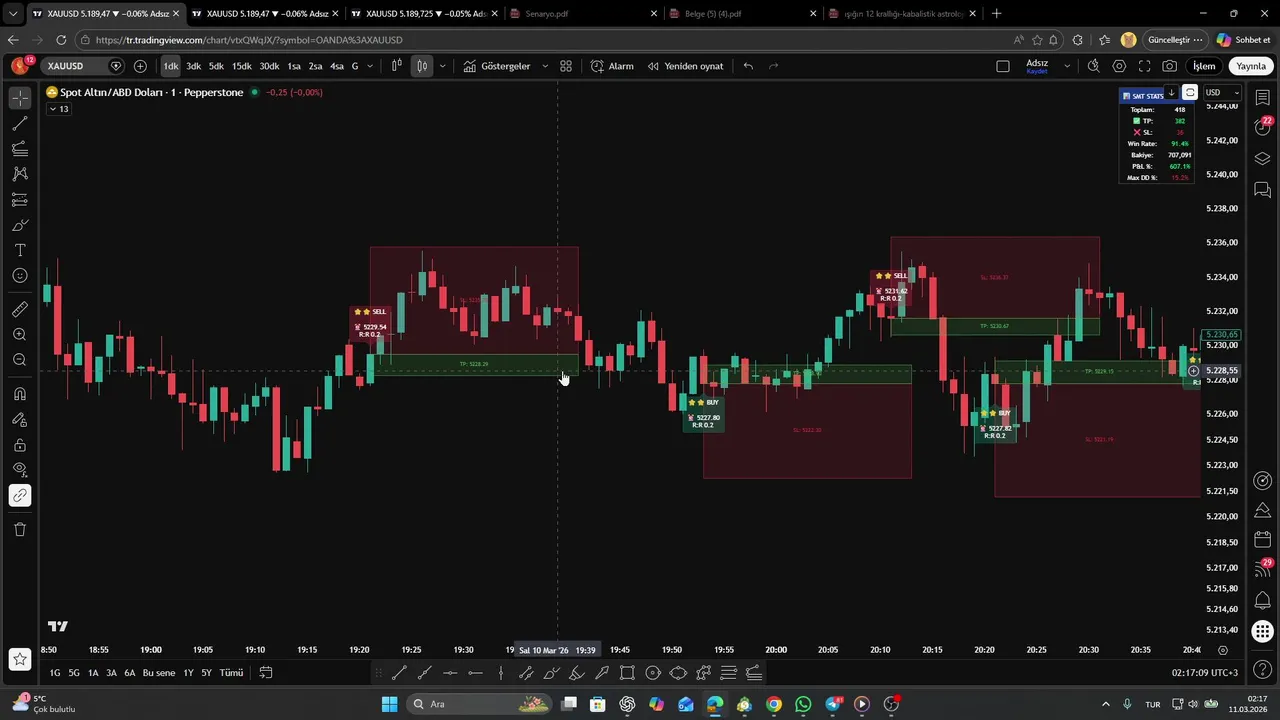The image size is (1280, 720).
Task: Toggle fullscreen mode icon
Action: (x=1144, y=66)
